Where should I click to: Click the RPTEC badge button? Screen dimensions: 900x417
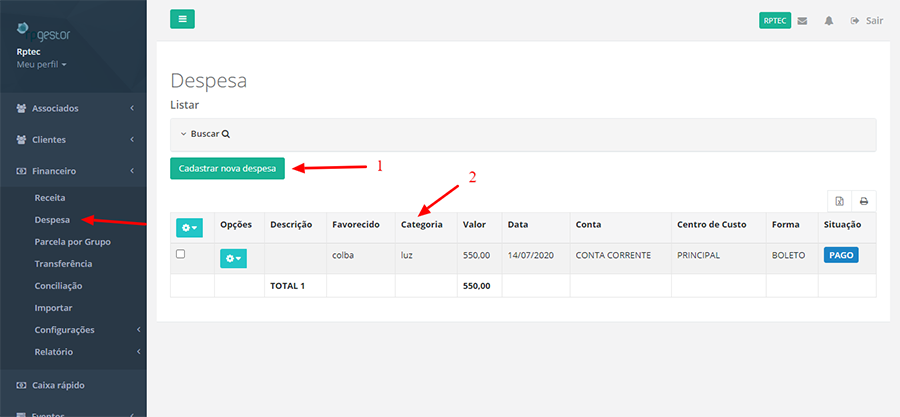click(x=775, y=21)
